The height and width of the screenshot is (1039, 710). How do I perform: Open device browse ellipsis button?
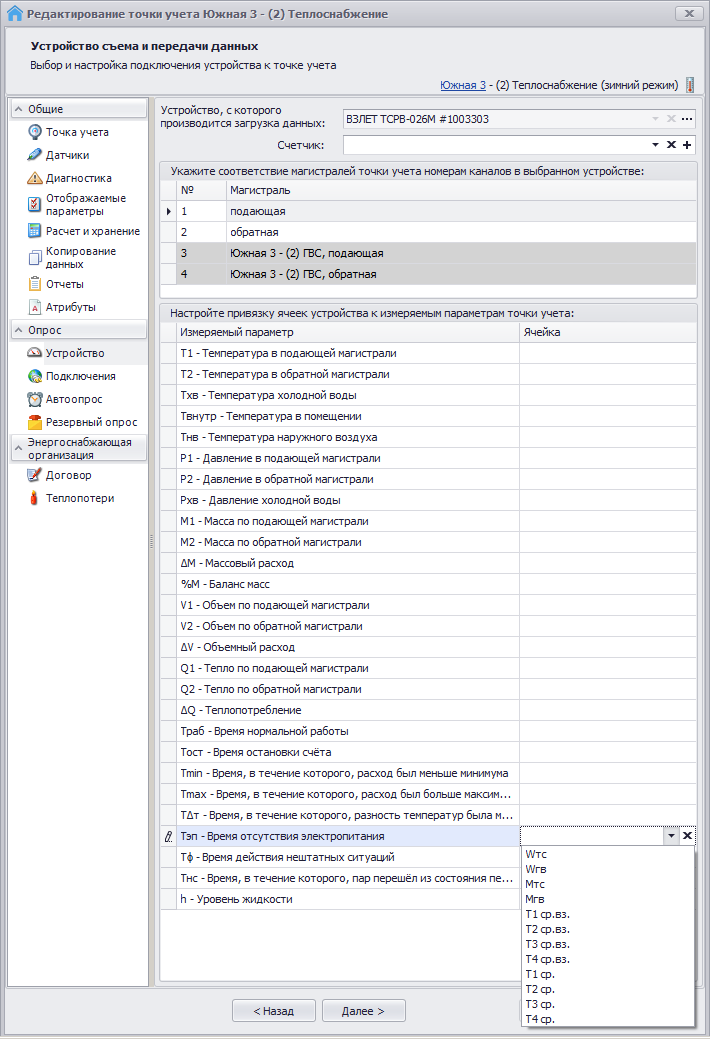(687, 119)
